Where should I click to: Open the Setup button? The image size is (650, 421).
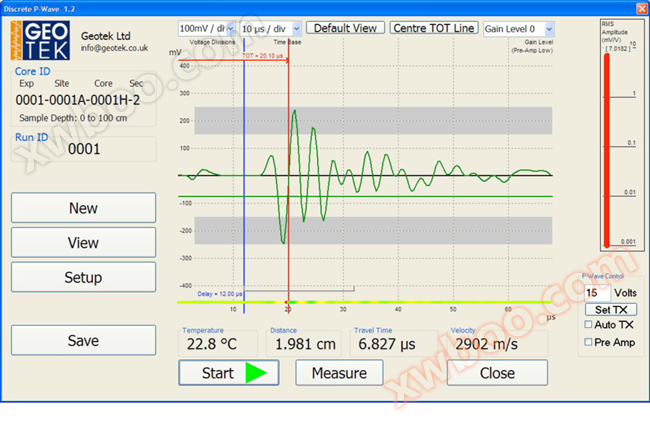point(83,277)
